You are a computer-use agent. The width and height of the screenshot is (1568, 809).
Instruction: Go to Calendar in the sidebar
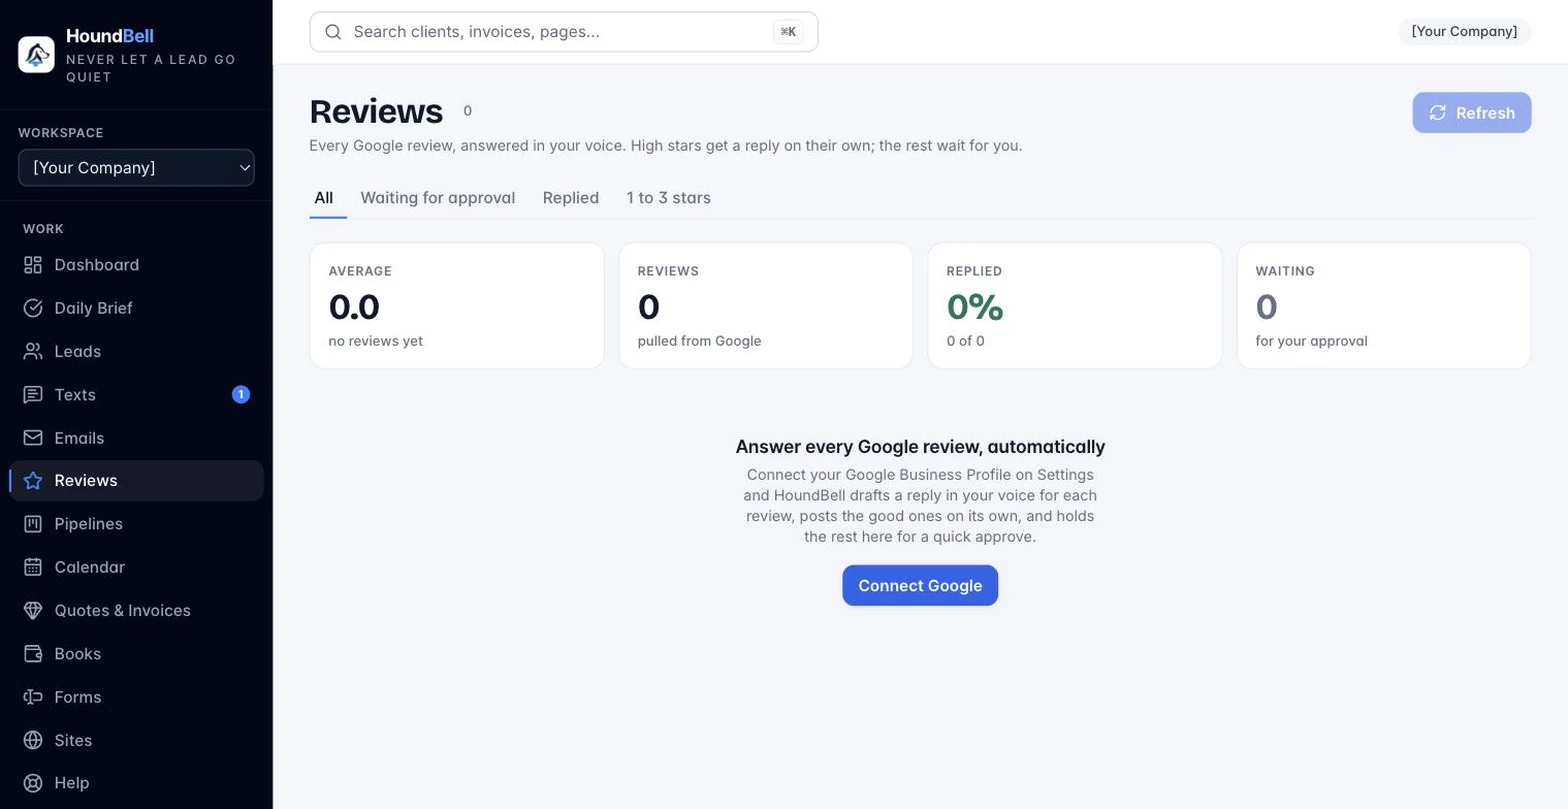point(137,567)
